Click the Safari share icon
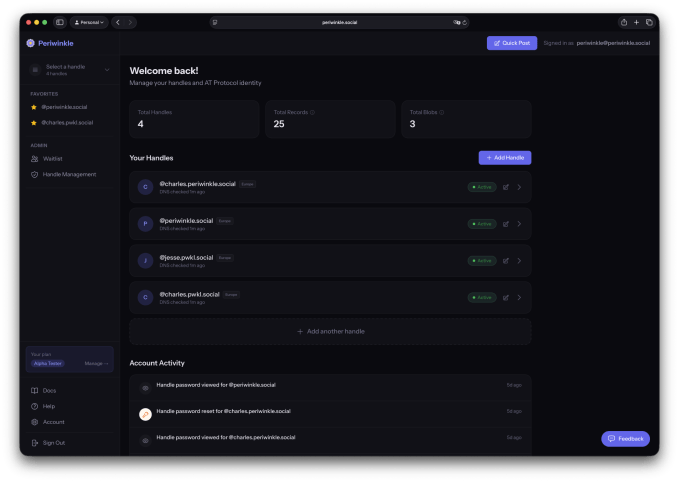 624,22
